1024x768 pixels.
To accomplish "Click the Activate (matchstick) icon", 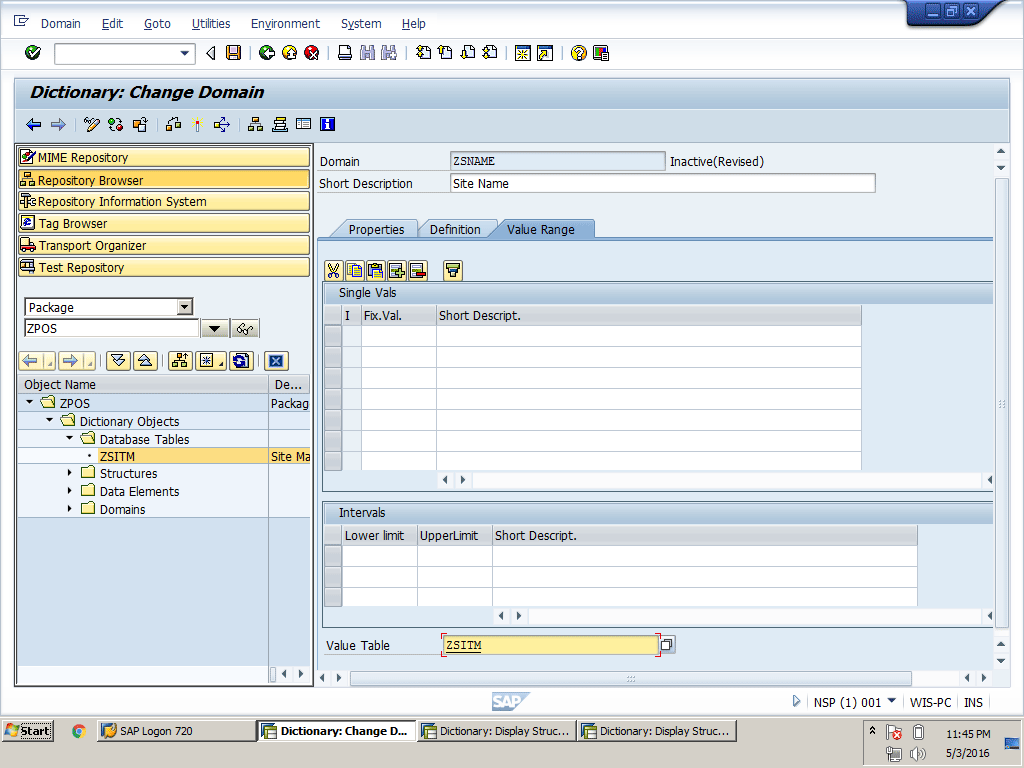I will pos(198,124).
